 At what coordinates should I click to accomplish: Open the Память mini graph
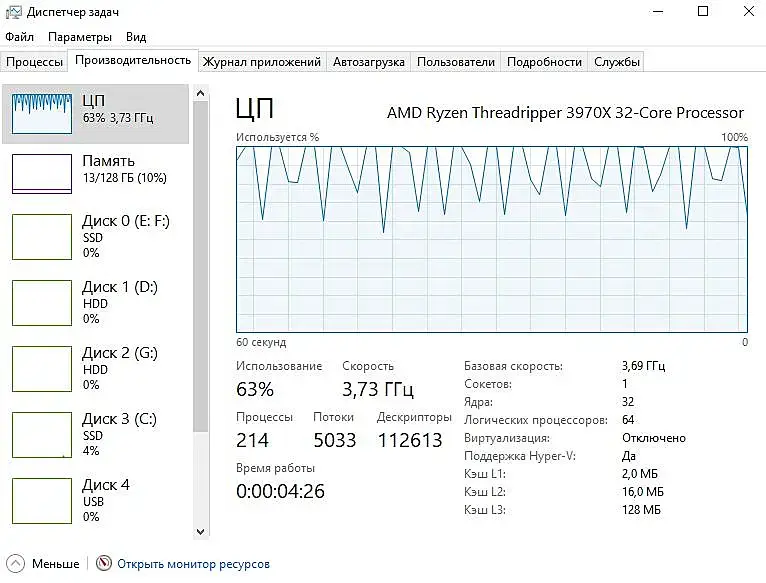pos(42,172)
